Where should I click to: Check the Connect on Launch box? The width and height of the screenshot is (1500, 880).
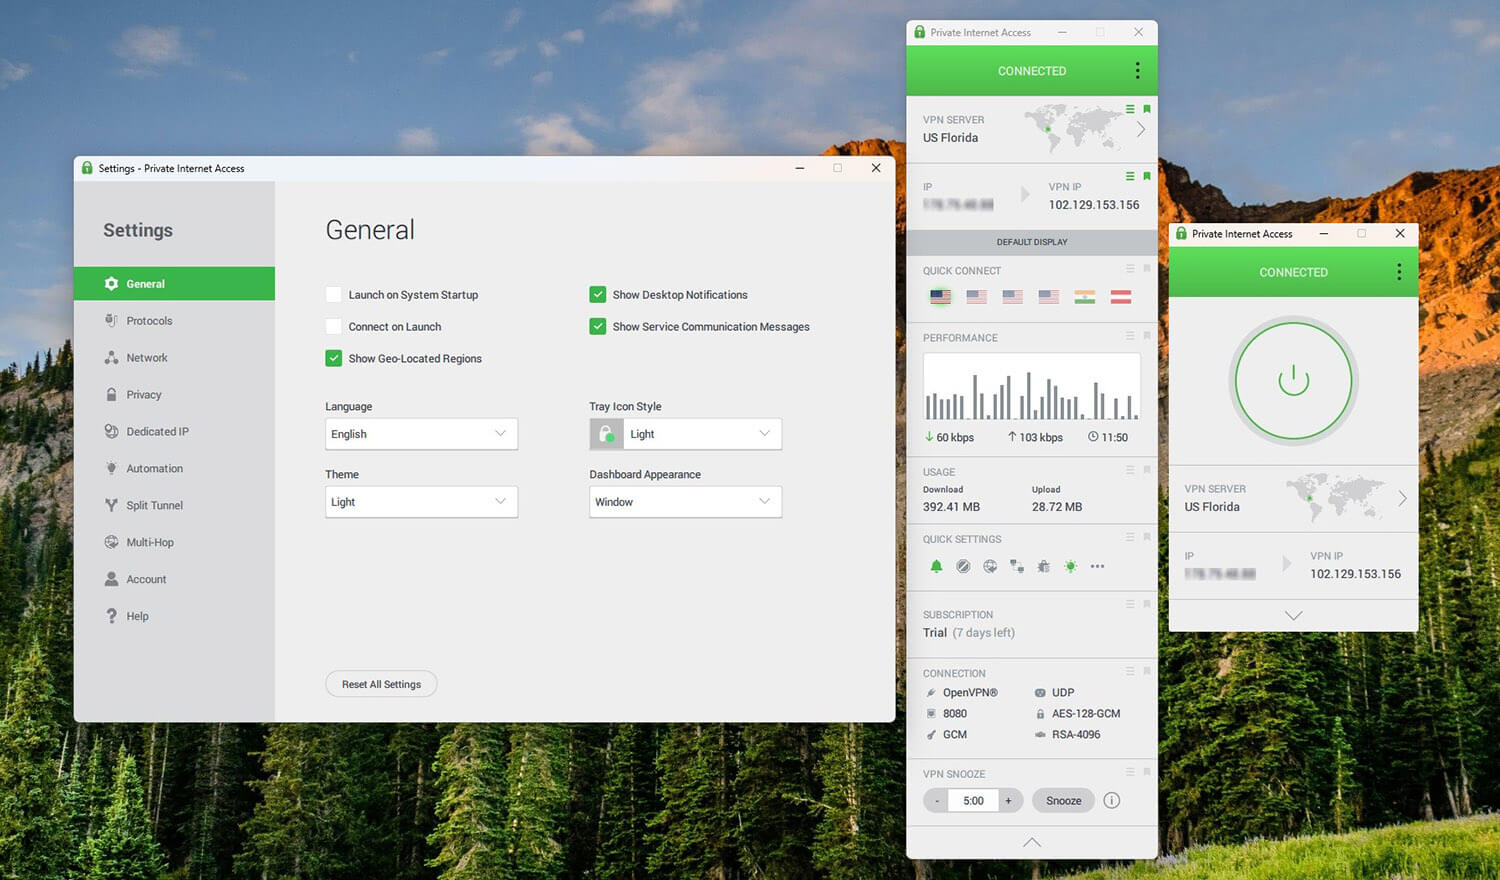point(334,327)
